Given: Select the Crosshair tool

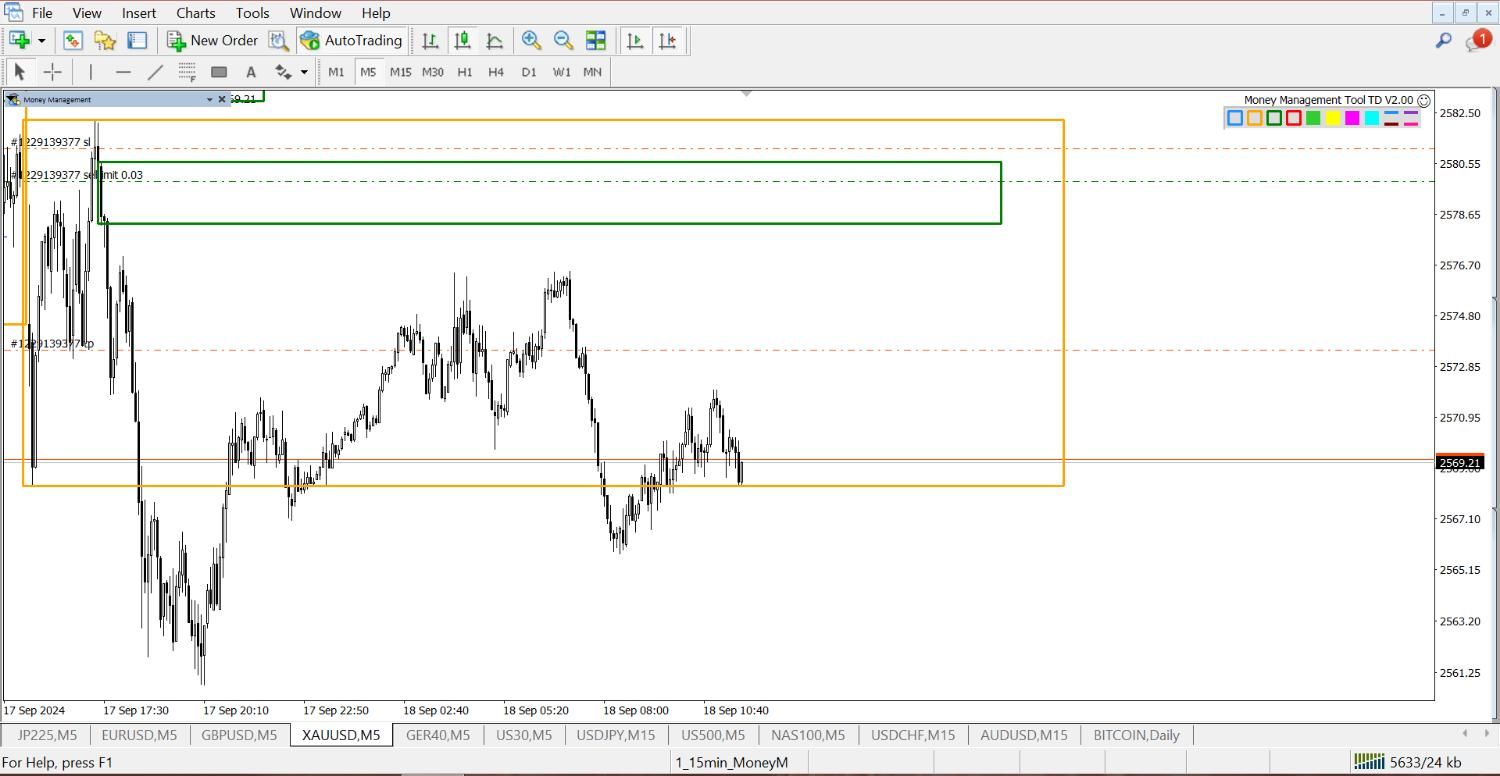Looking at the screenshot, I should [x=52, y=72].
